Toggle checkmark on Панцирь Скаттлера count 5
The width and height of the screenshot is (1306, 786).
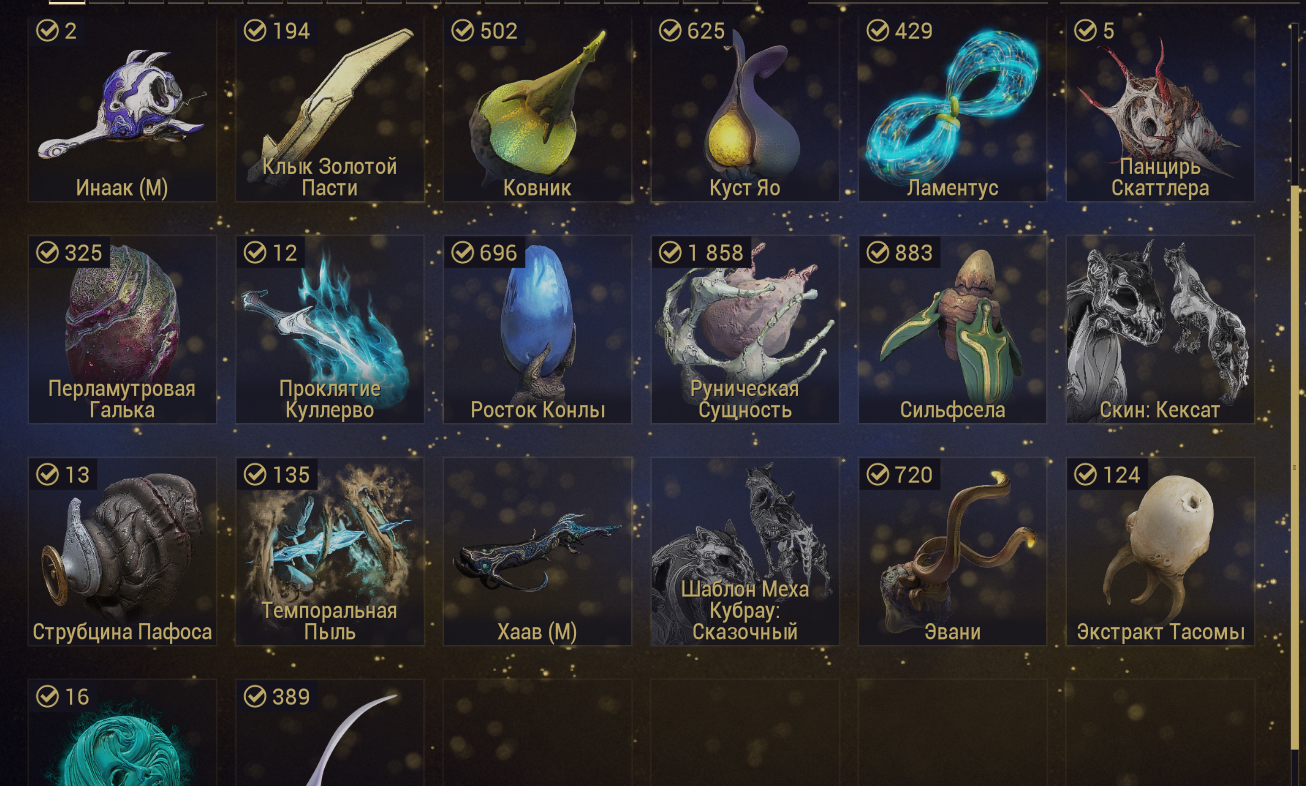pyautogui.click(x=1085, y=31)
